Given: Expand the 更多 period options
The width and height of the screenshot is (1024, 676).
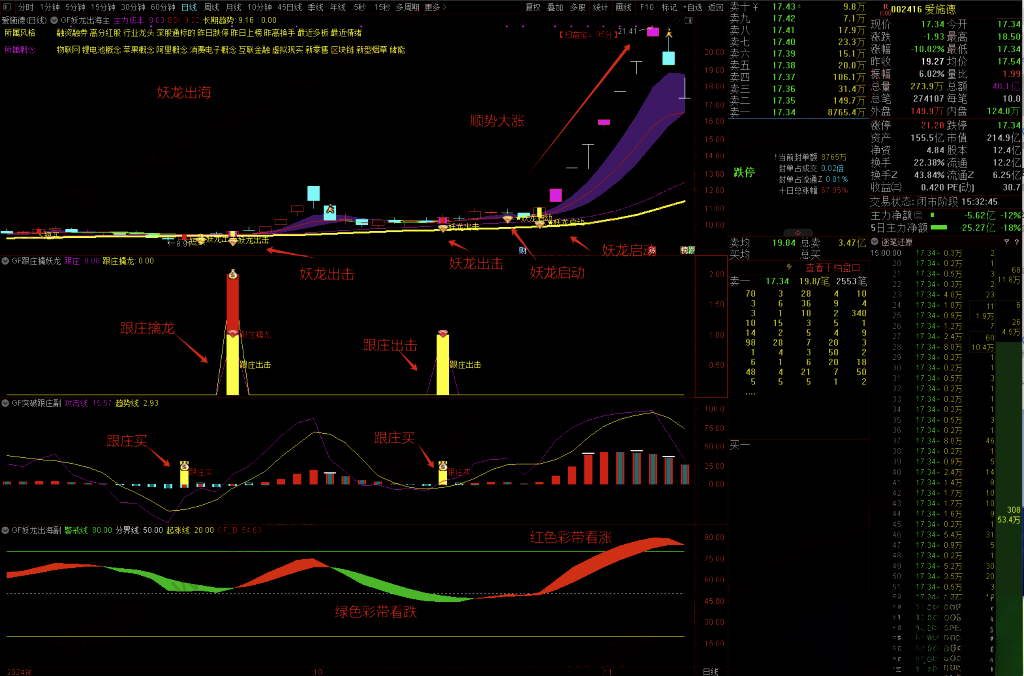Looking at the screenshot, I should pos(434,6).
